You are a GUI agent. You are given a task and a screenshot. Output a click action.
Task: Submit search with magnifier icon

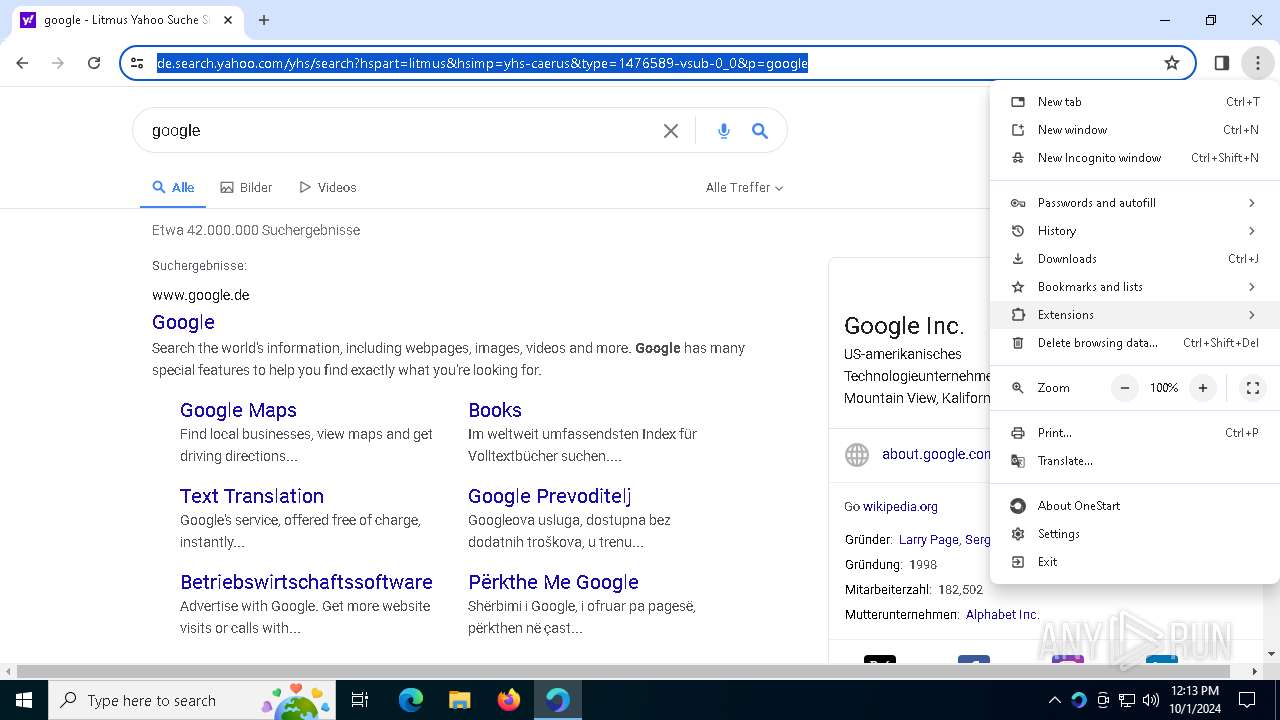click(x=760, y=131)
